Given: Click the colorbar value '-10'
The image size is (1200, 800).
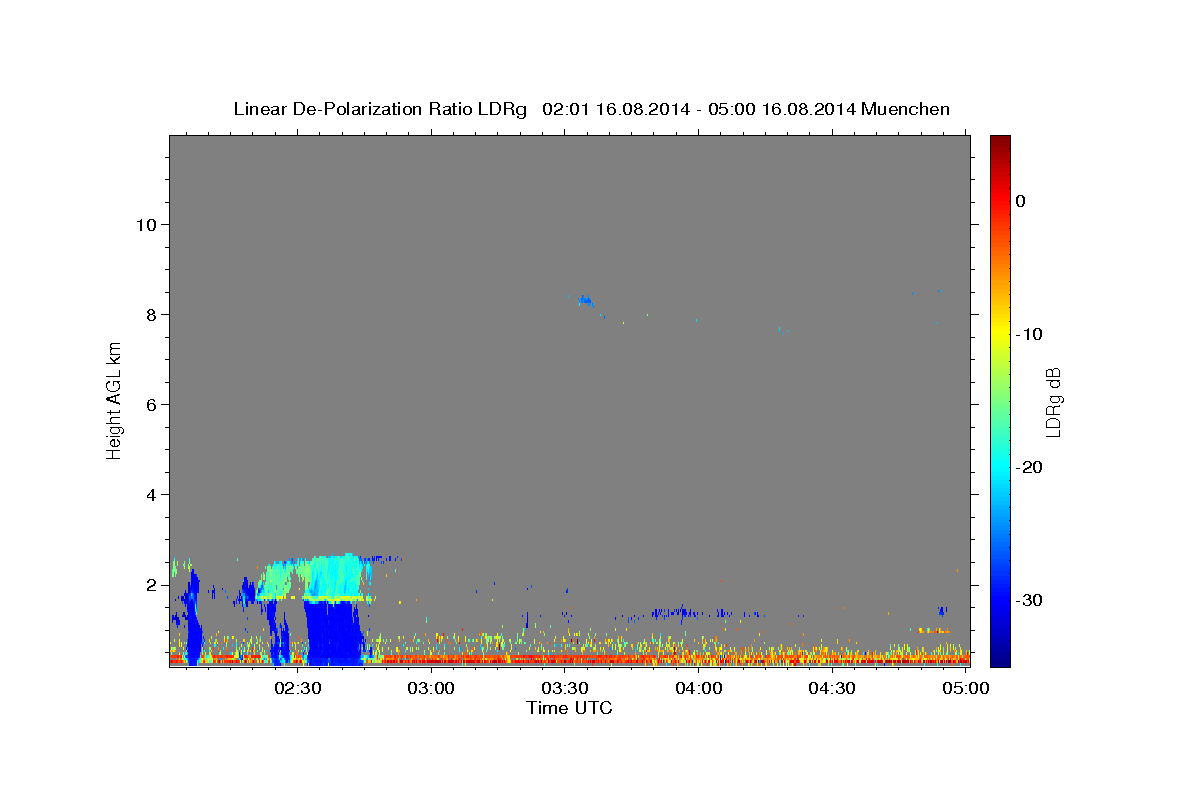Looking at the screenshot, I should click(1030, 334).
